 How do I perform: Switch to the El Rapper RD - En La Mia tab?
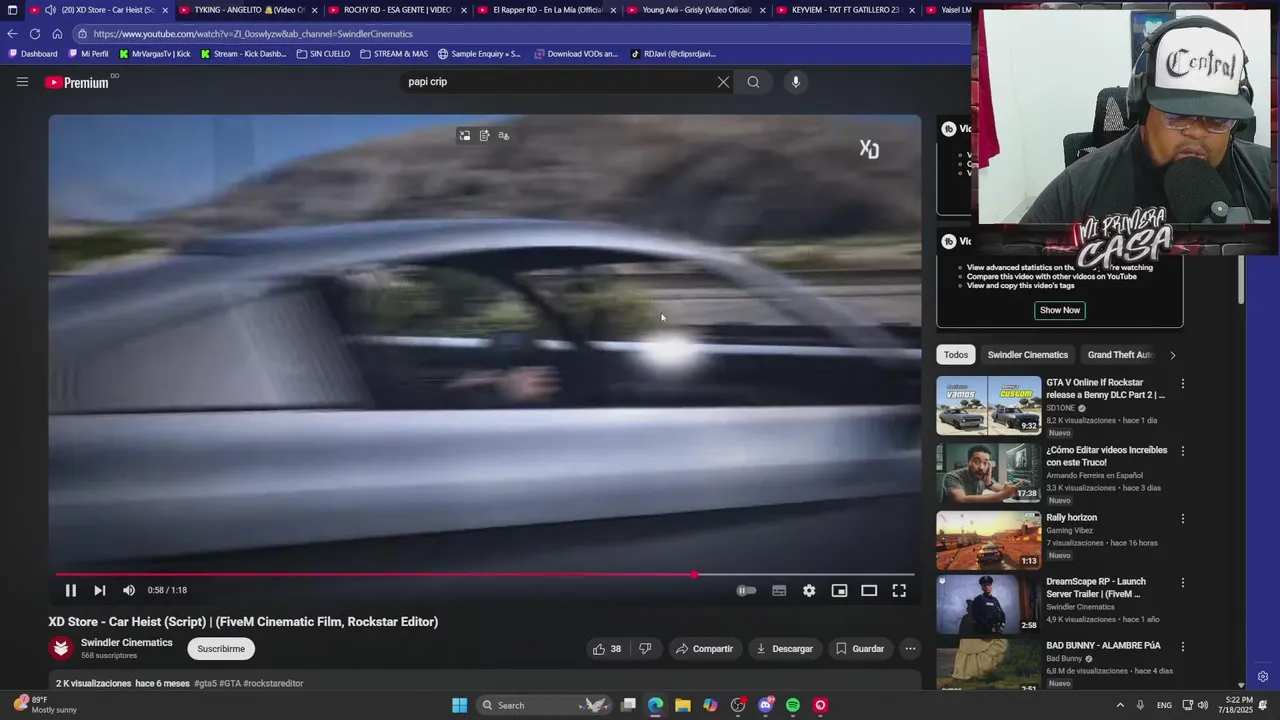pyautogui.click(x=545, y=10)
